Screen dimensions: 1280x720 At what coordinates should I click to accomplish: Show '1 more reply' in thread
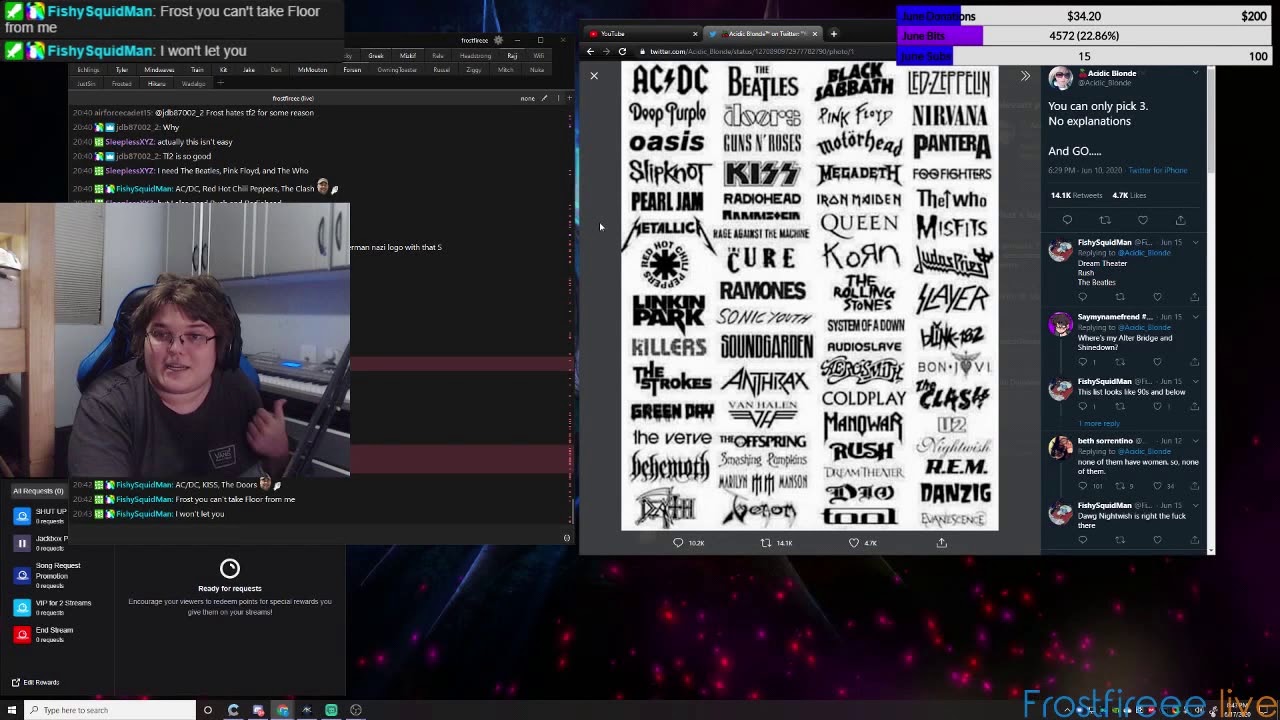click(x=1098, y=423)
